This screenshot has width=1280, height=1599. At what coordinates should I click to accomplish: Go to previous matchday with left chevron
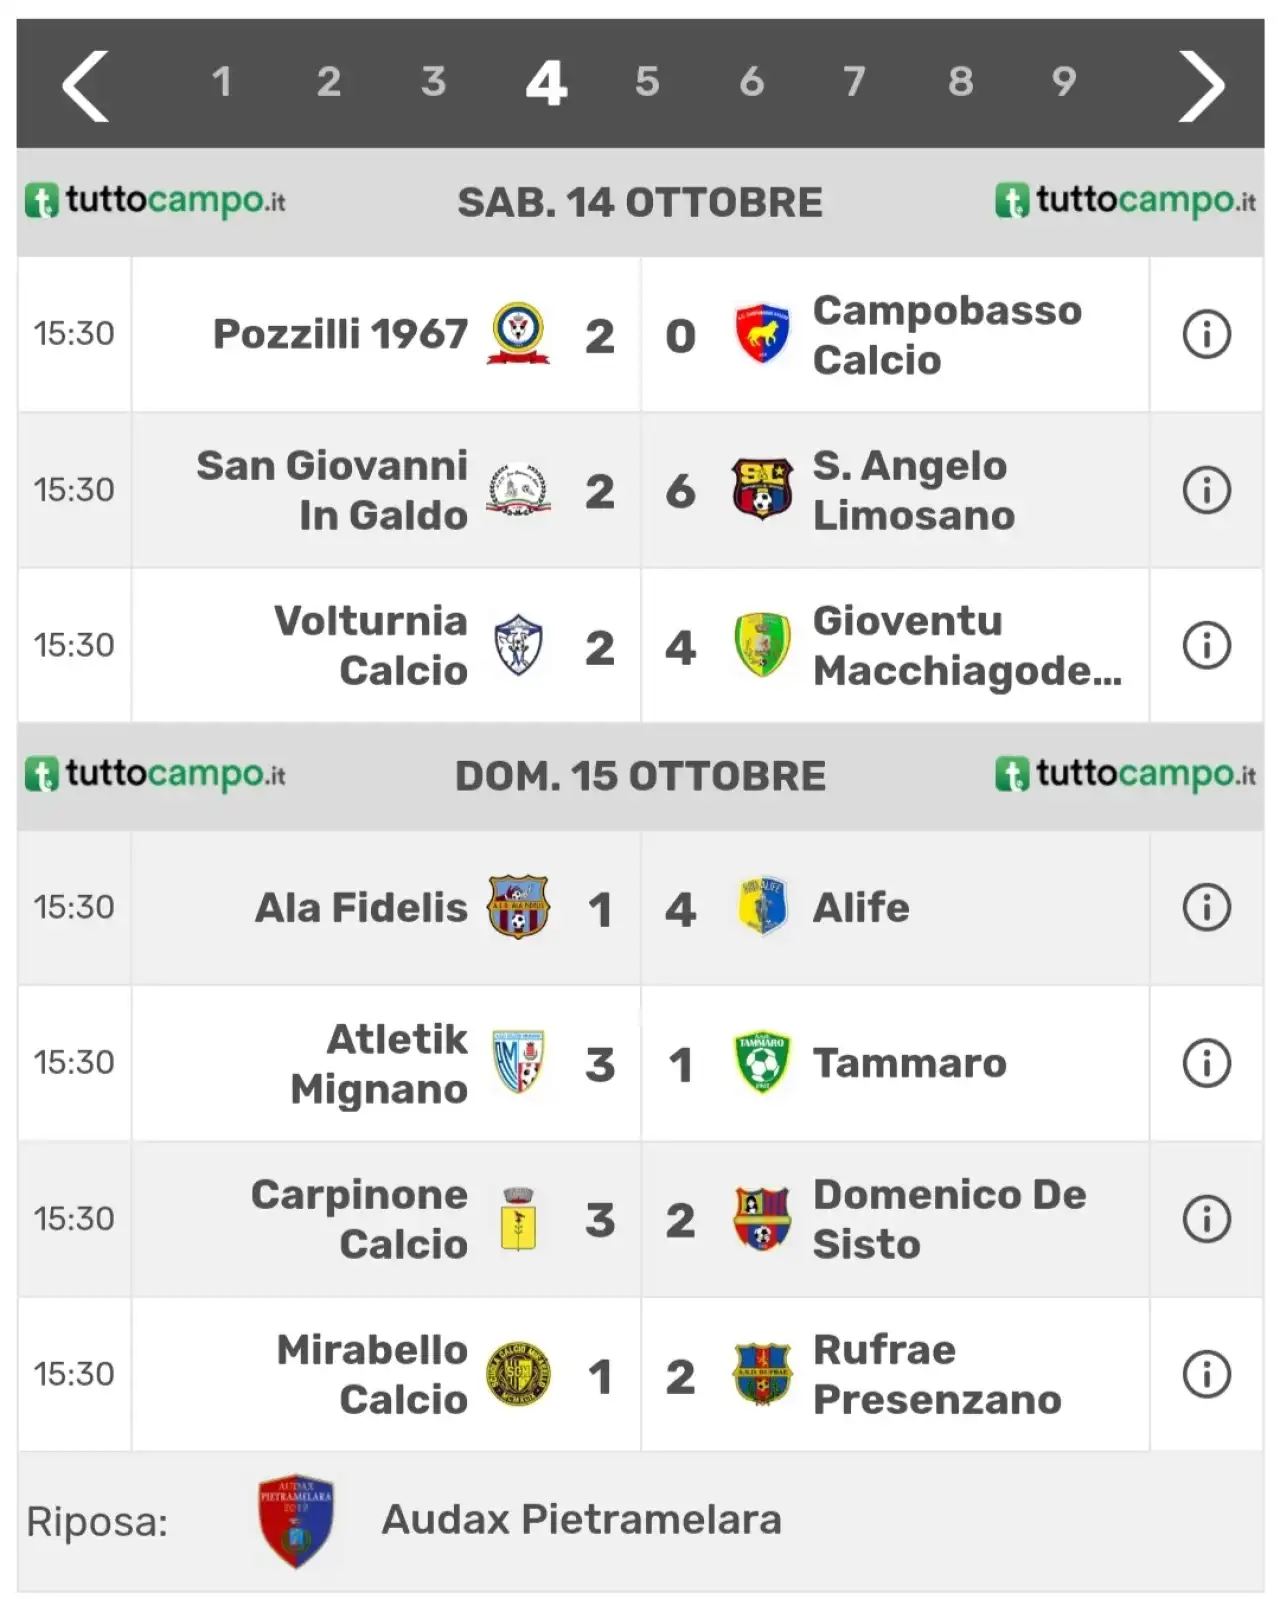click(x=86, y=86)
